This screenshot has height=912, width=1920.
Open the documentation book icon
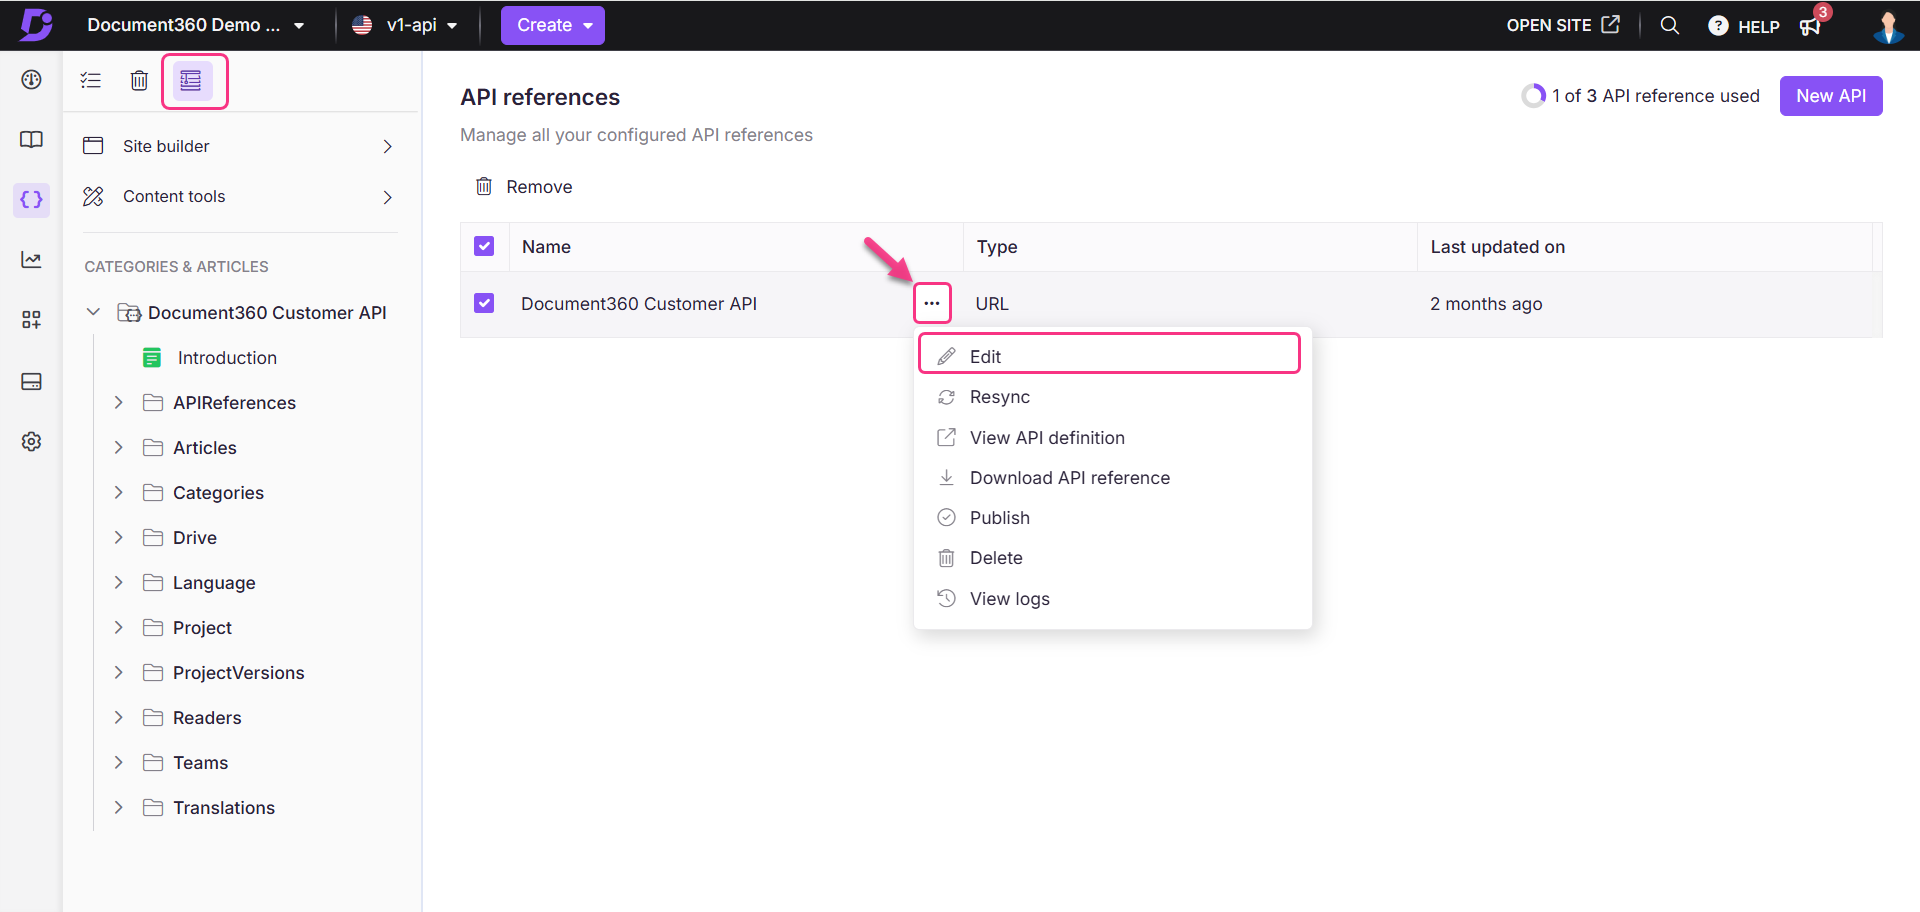pyautogui.click(x=32, y=140)
